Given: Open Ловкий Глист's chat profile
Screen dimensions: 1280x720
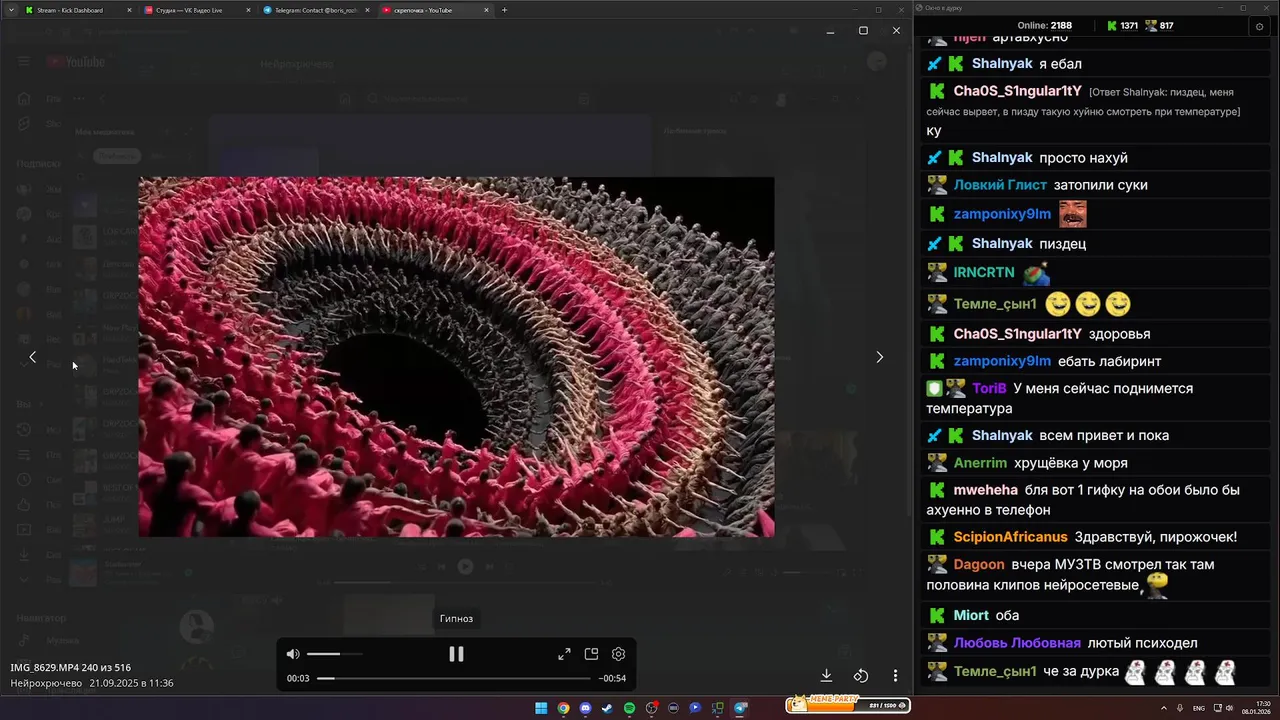Looking at the screenshot, I should 1000,185.
